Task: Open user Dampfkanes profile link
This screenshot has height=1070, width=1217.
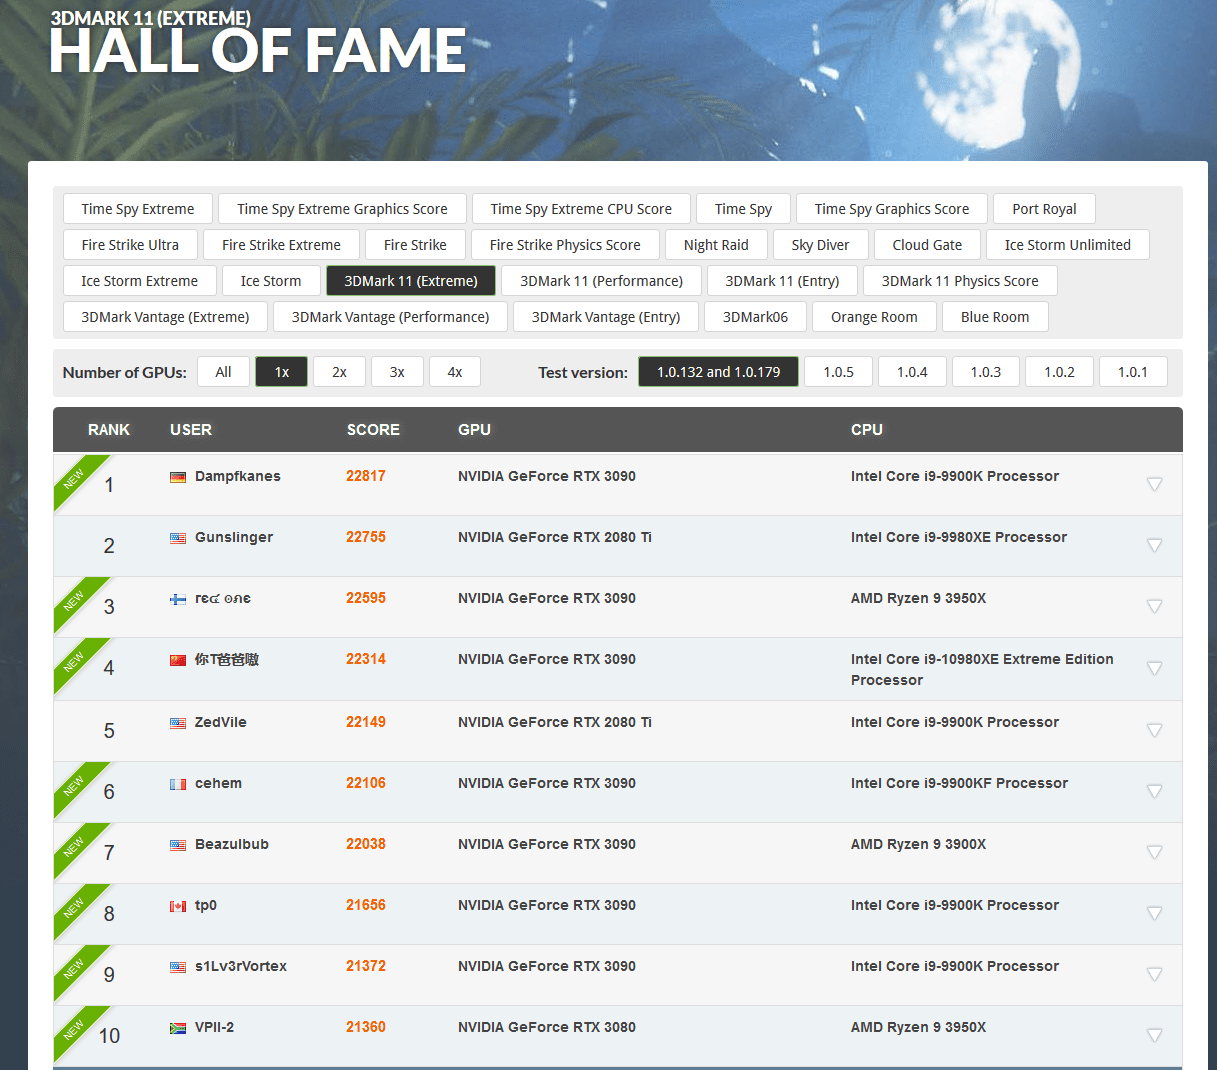Action: pos(238,476)
